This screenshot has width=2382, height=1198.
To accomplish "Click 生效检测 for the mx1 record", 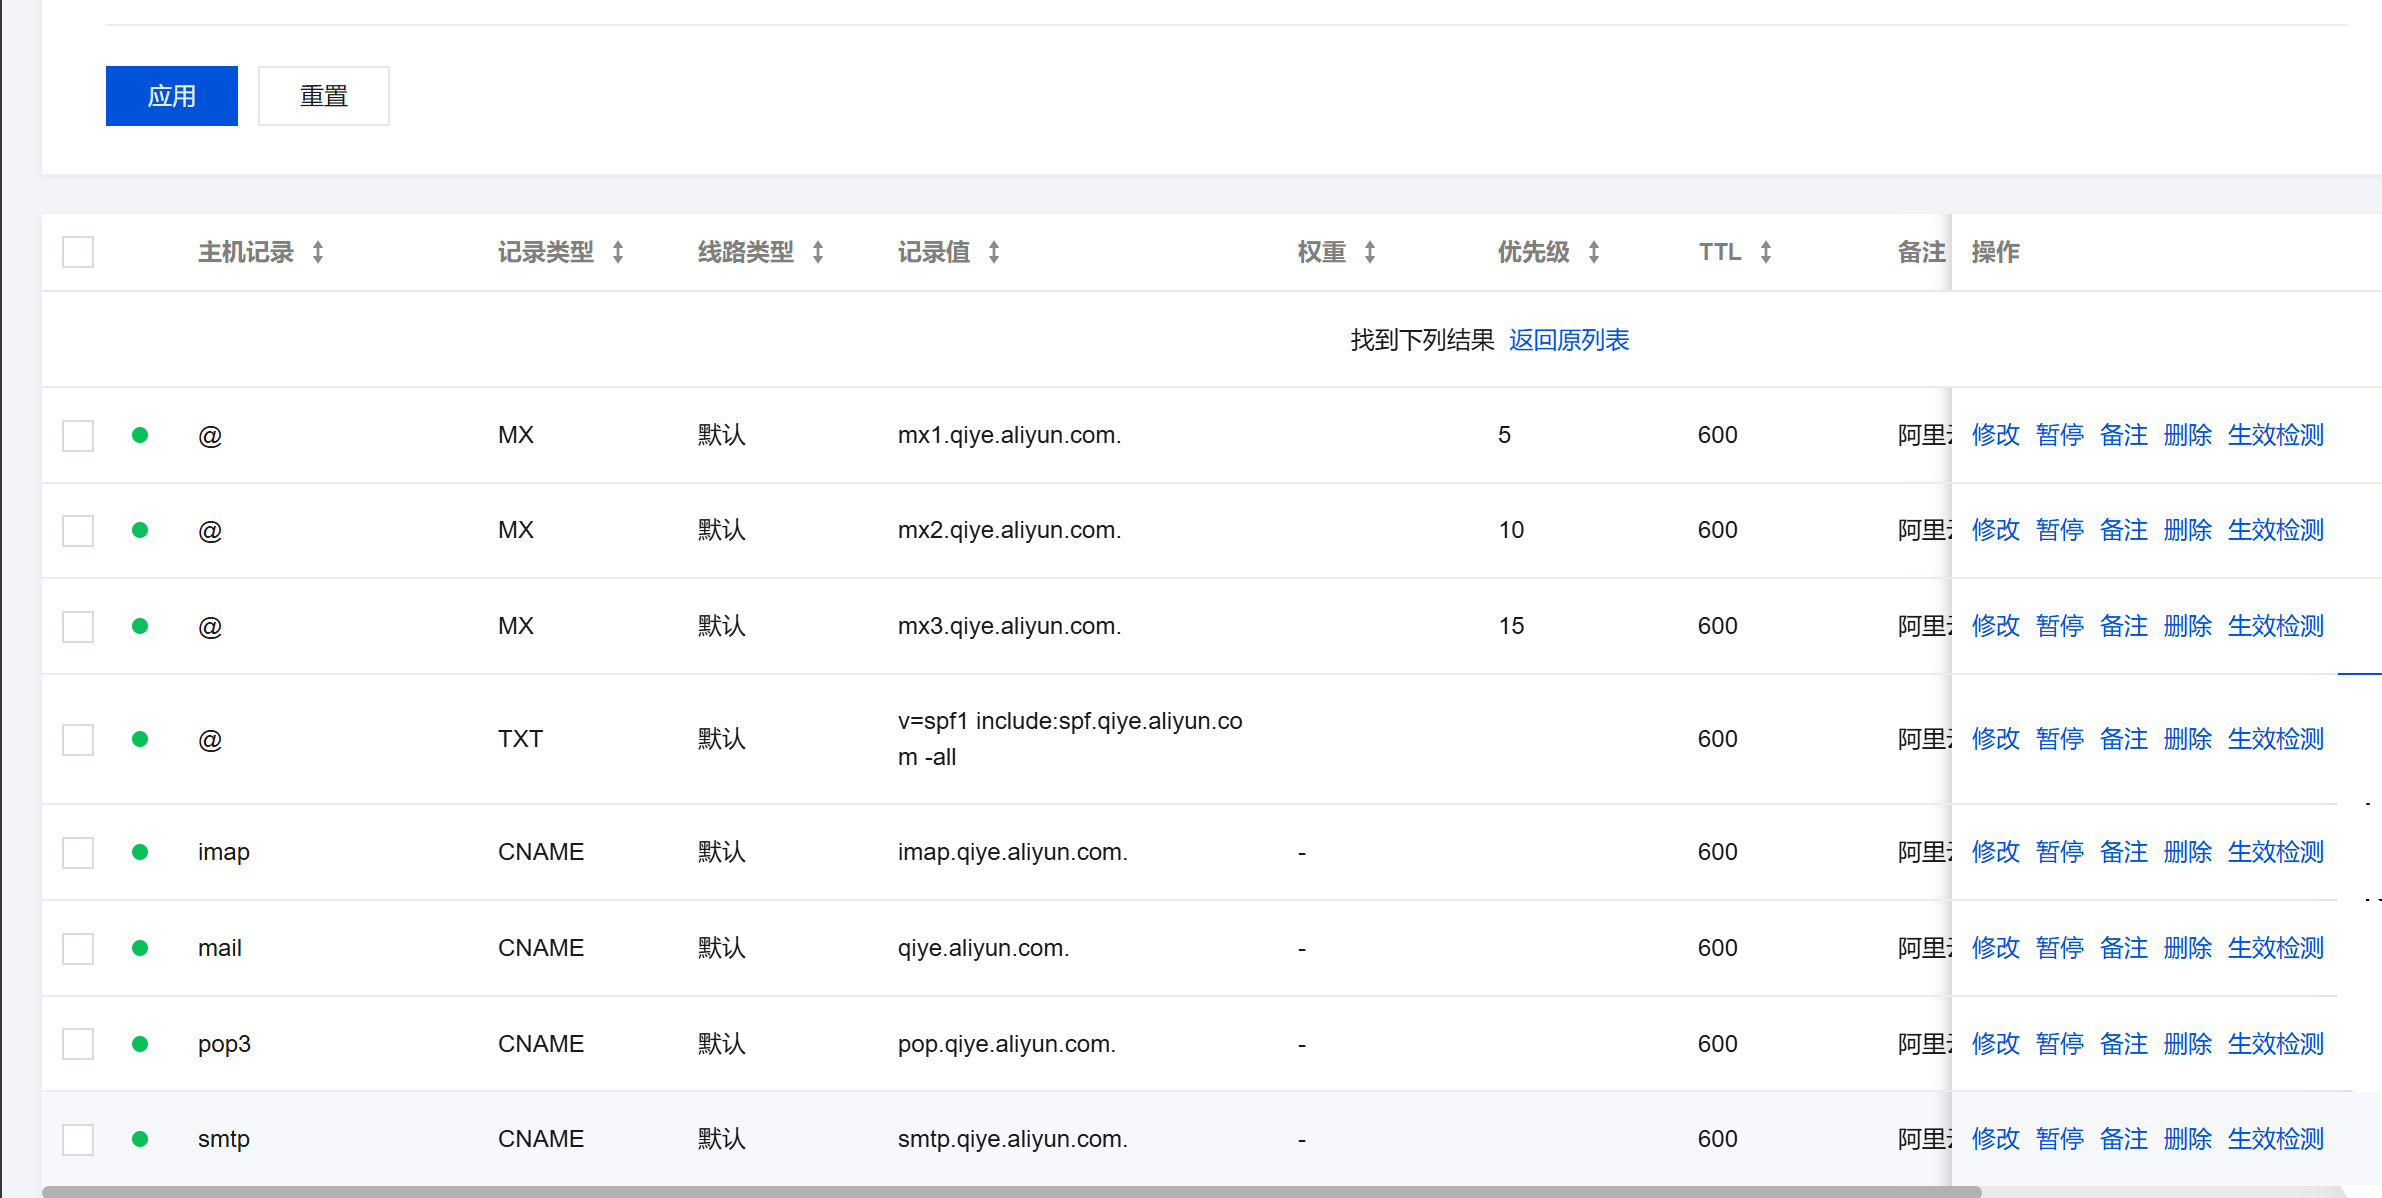I will pos(2276,435).
